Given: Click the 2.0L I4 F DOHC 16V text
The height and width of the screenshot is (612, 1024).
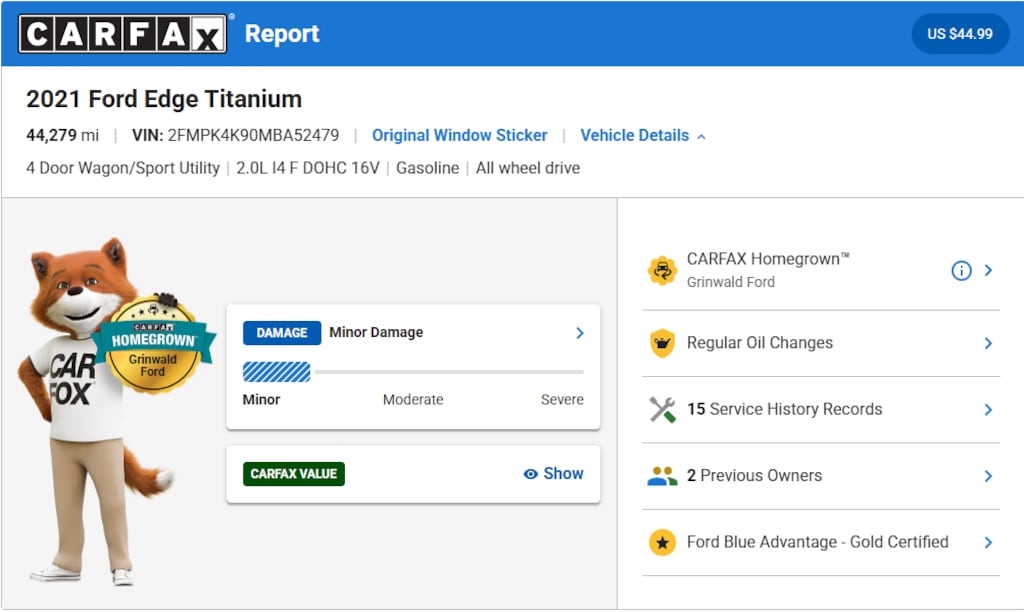Looking at the screenshot, I should (x=308, y=168).
